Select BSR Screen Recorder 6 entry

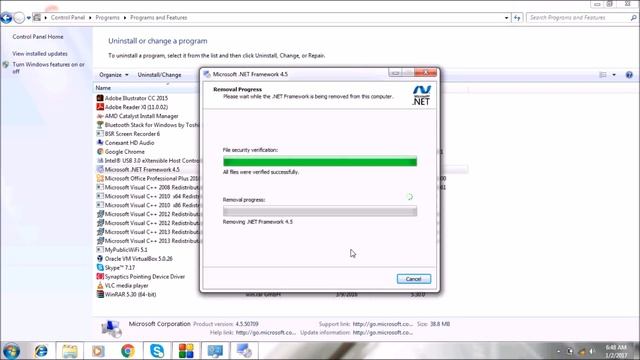(132, 134)
